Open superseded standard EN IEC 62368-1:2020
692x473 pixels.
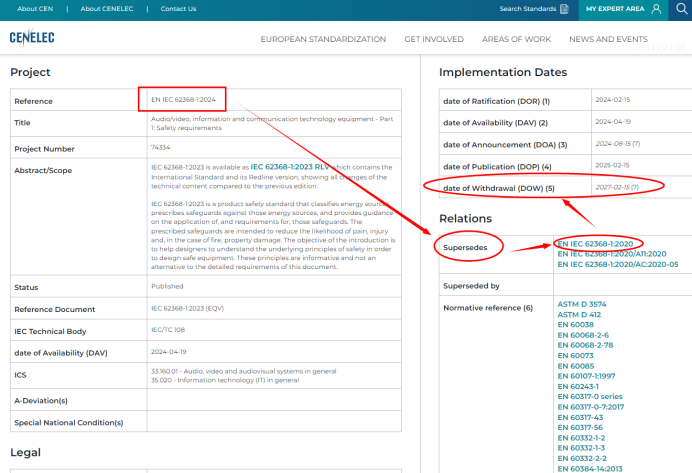[598, 244]
